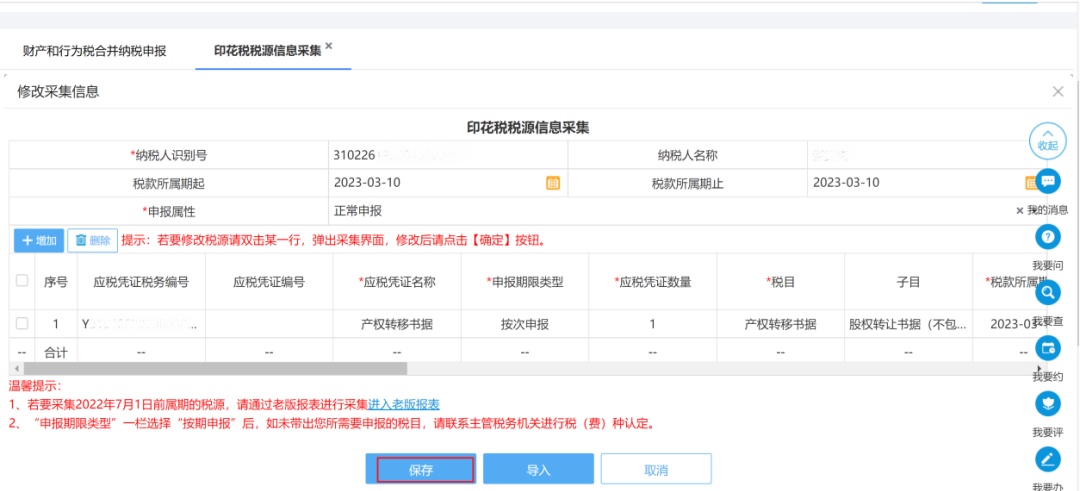Tick the select-all checkbox in table header
This screenshot has width=1080, height=491.
point(22,282)
